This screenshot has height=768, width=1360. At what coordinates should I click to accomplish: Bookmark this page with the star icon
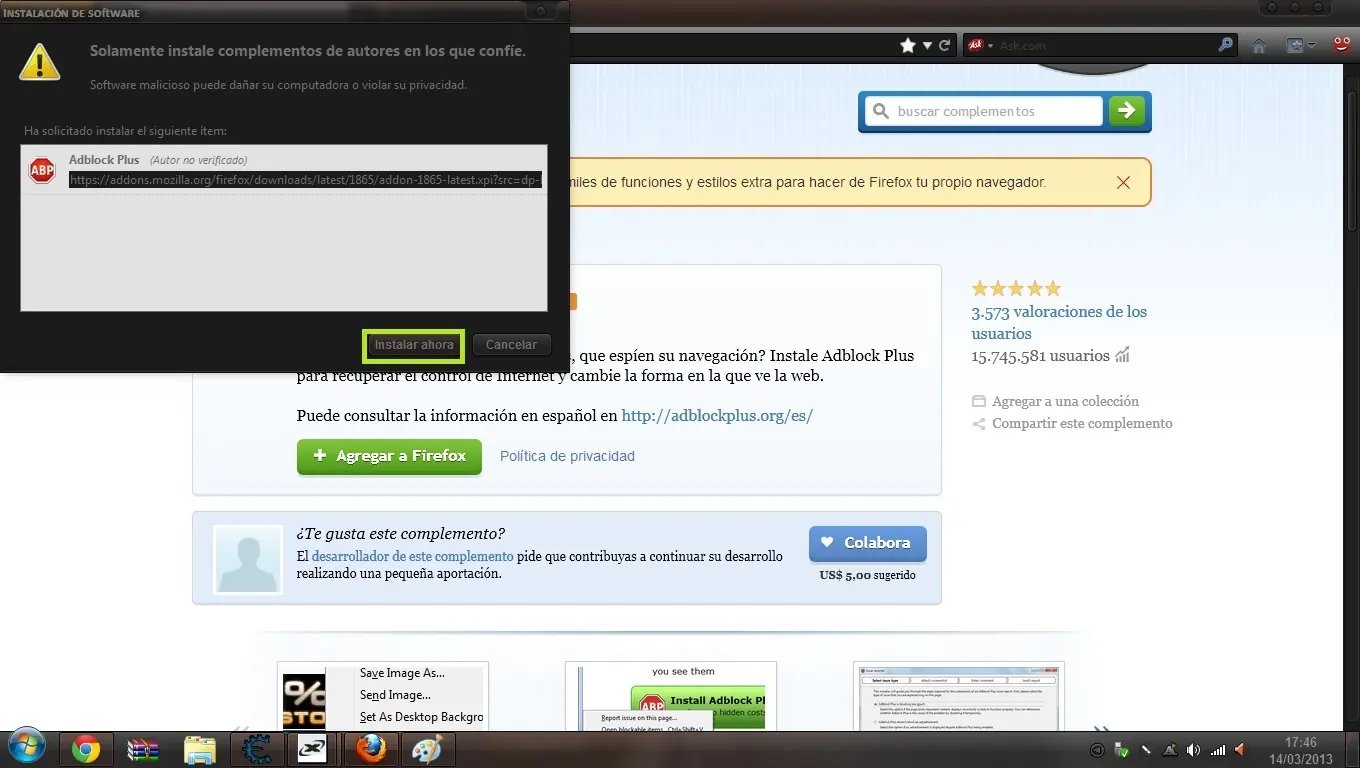pos(908,45)
